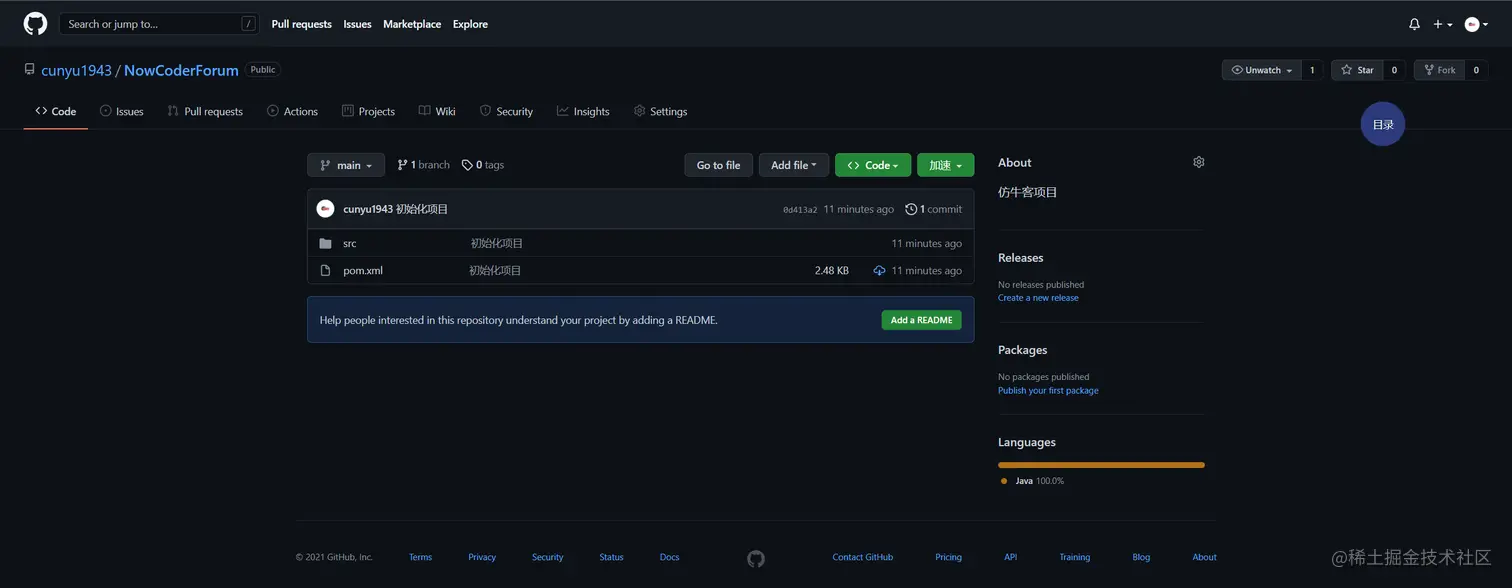Expand the Add file dropdown
This screenshot has height=588, width=1512.
click(793, 165)
